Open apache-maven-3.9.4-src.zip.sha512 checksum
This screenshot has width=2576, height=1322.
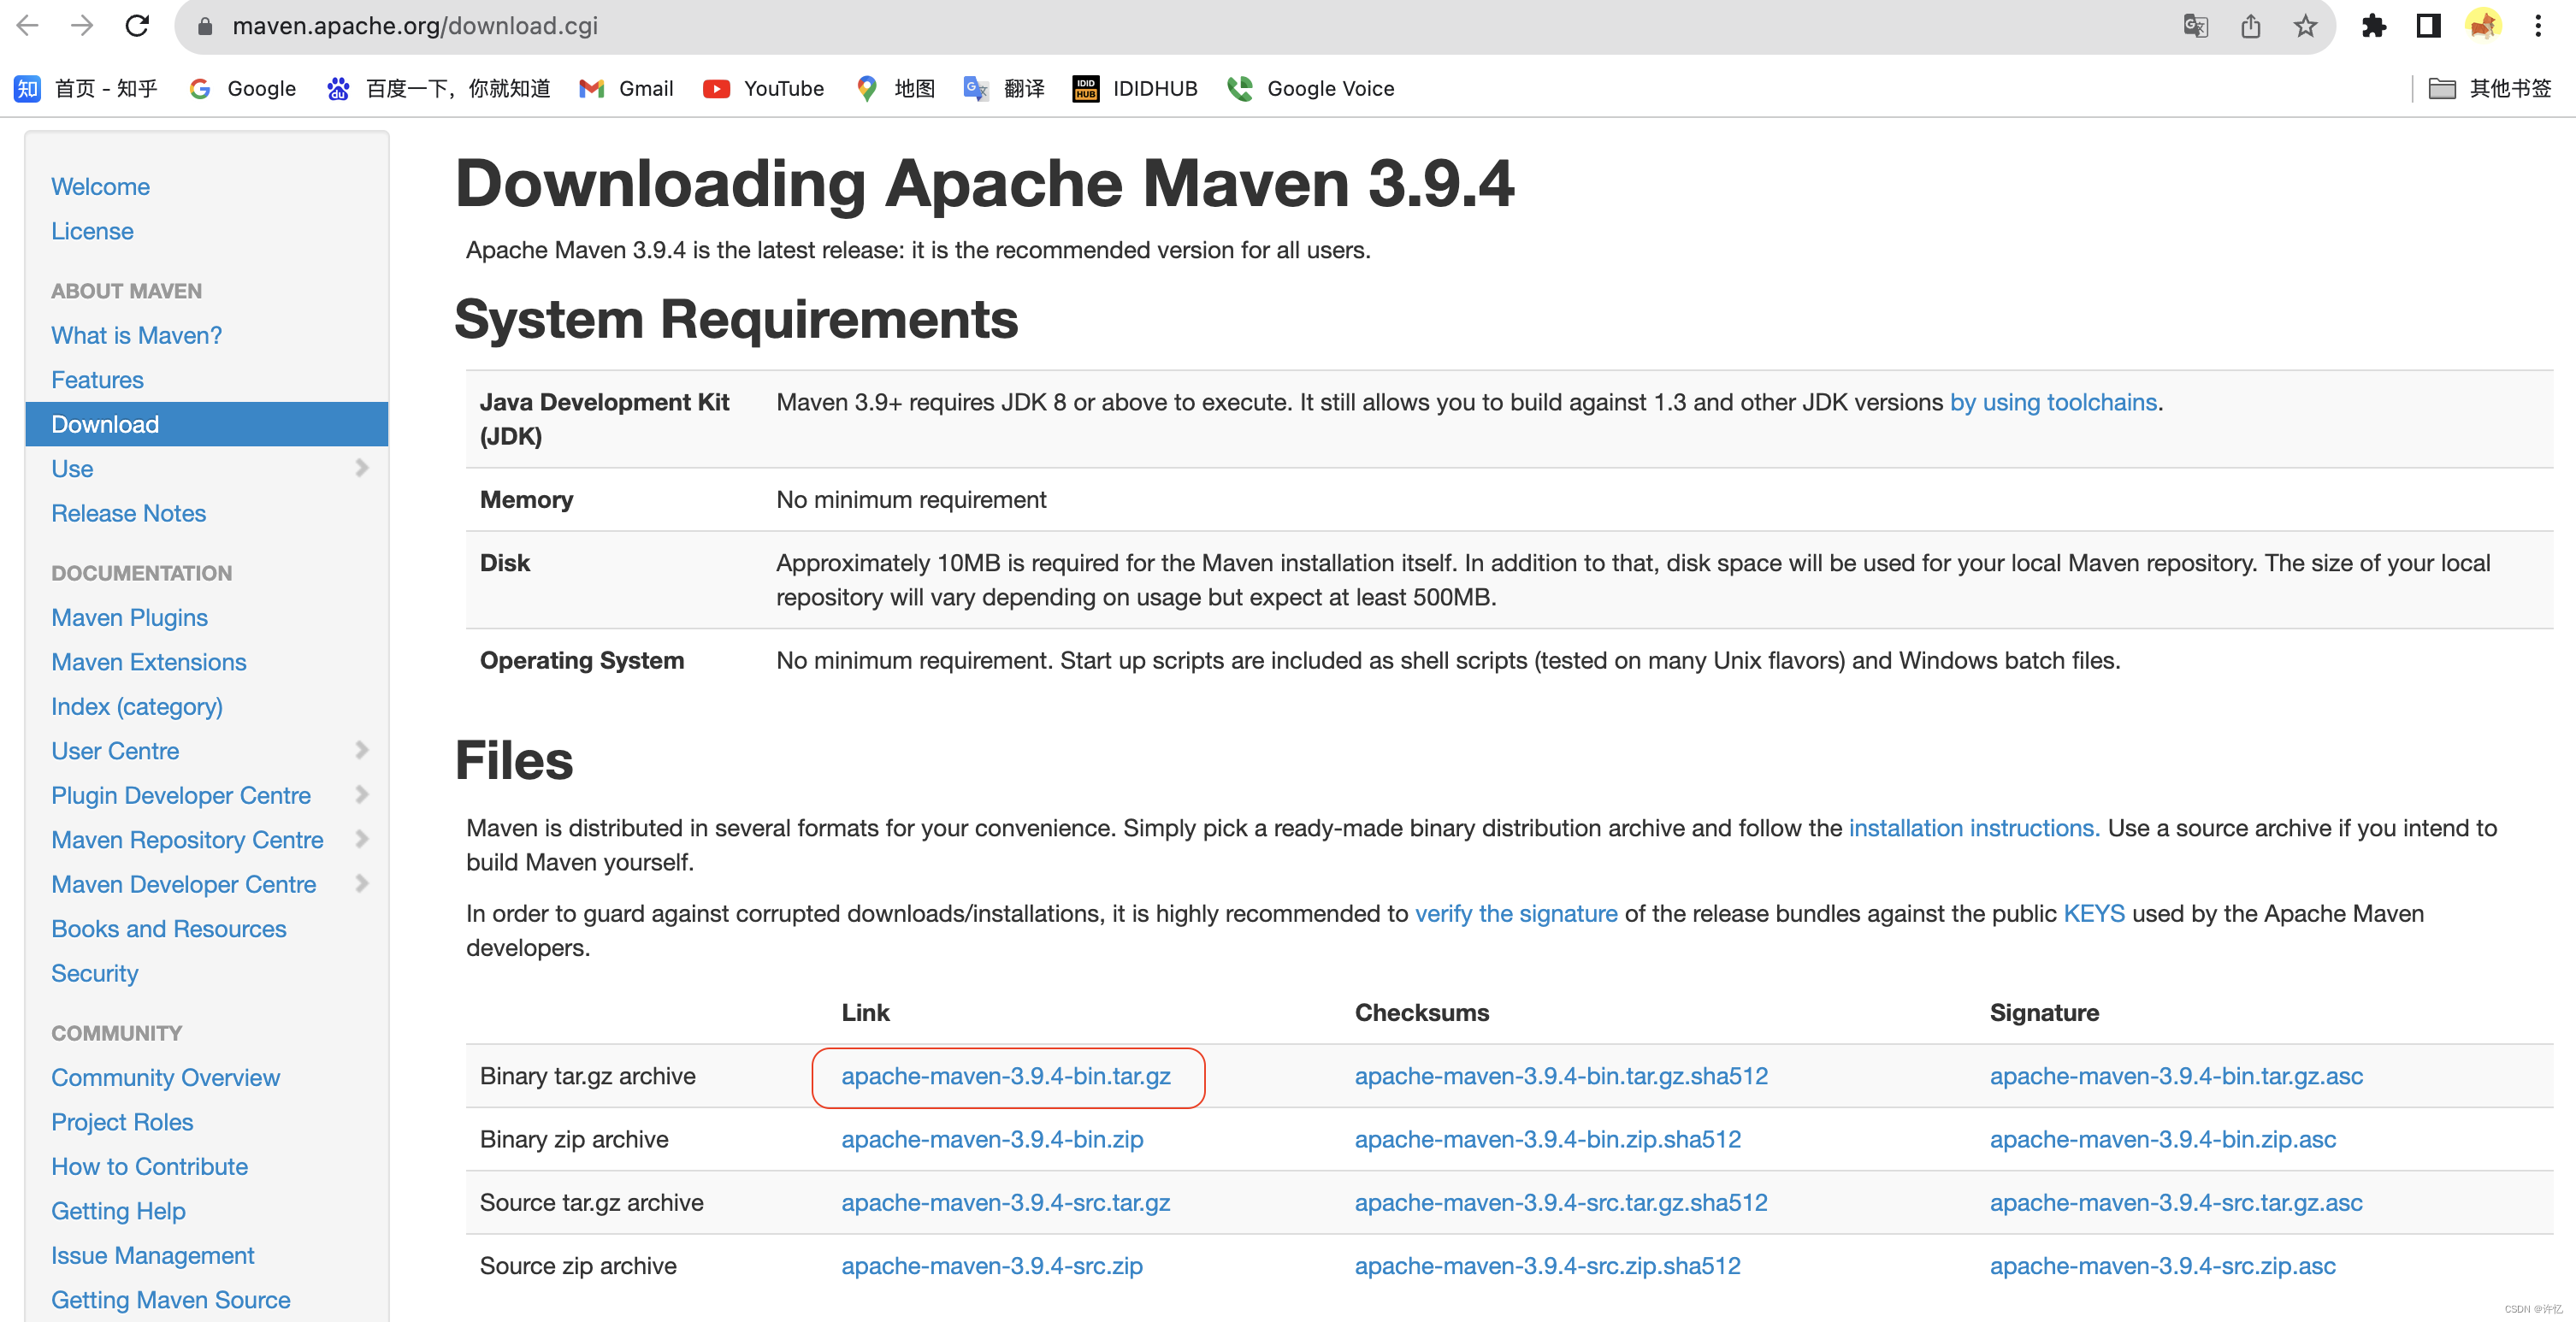1547,1266
